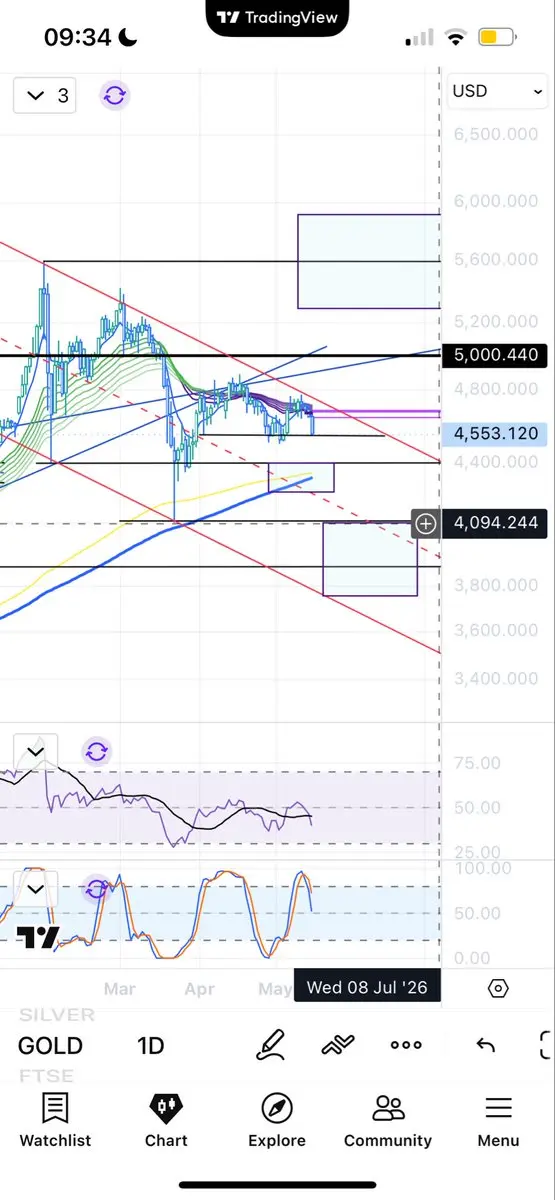Tap the plus icon beside 4,094.244
Viewport: 555px width, 1200px height.
(426, 522)
